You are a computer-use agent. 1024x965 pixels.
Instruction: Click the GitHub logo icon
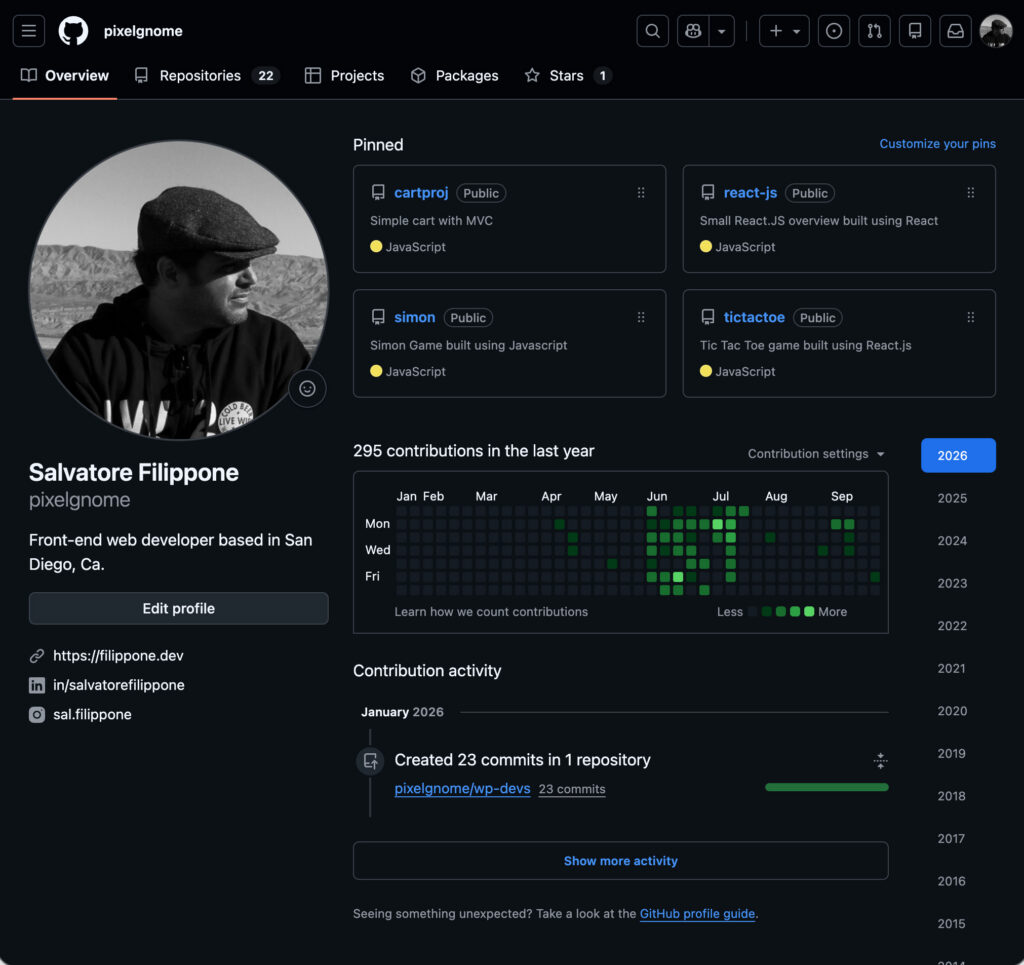73,31
